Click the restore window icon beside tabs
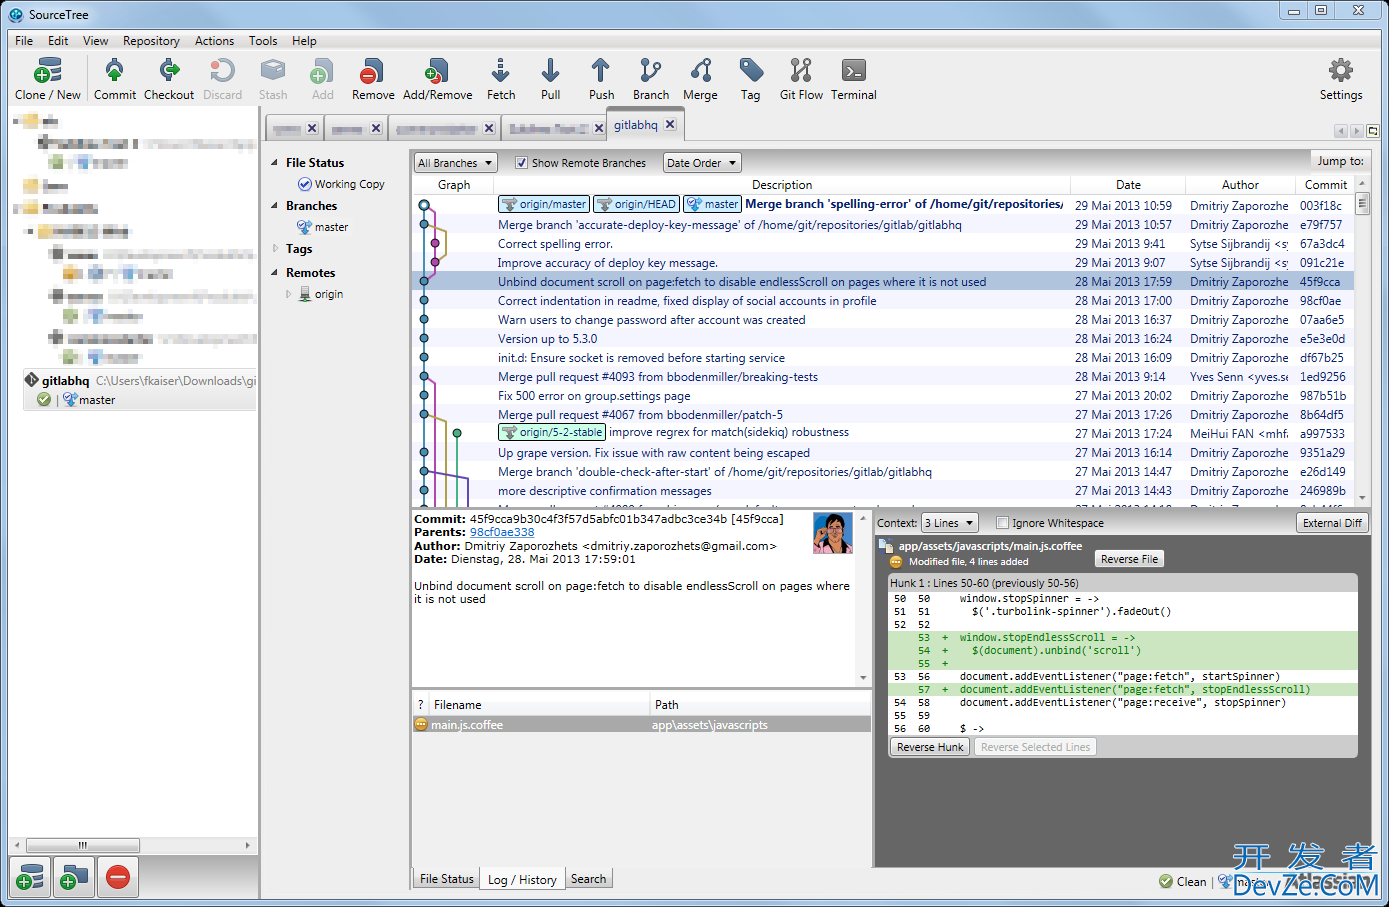Image resolution: width=1389 pixels, height=907 pixels. (x=1373, y=131)
